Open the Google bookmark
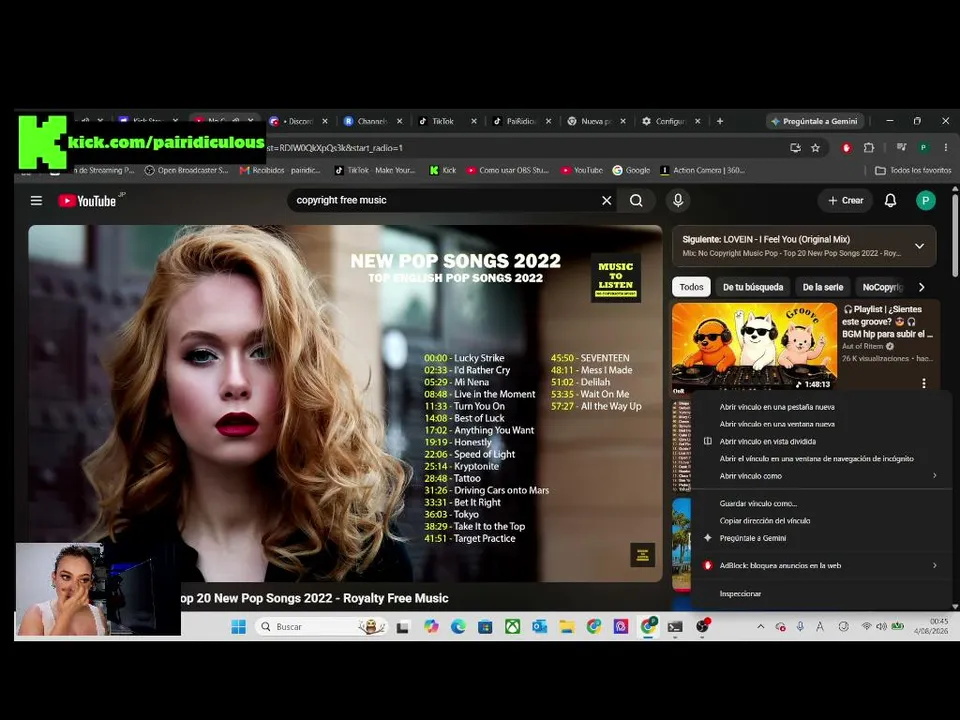960x720 pixels. (631, 170)
